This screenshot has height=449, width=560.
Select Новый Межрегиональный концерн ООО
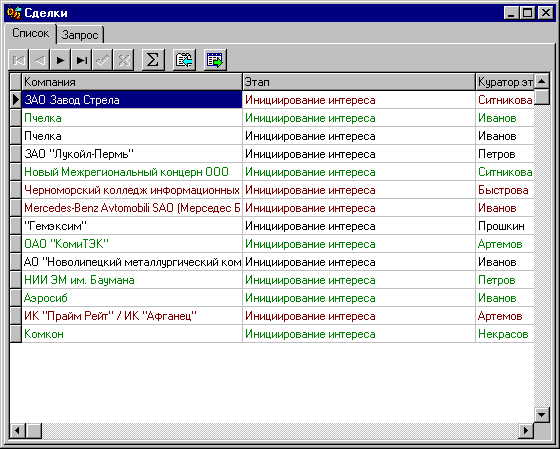[x=132, y=172]
